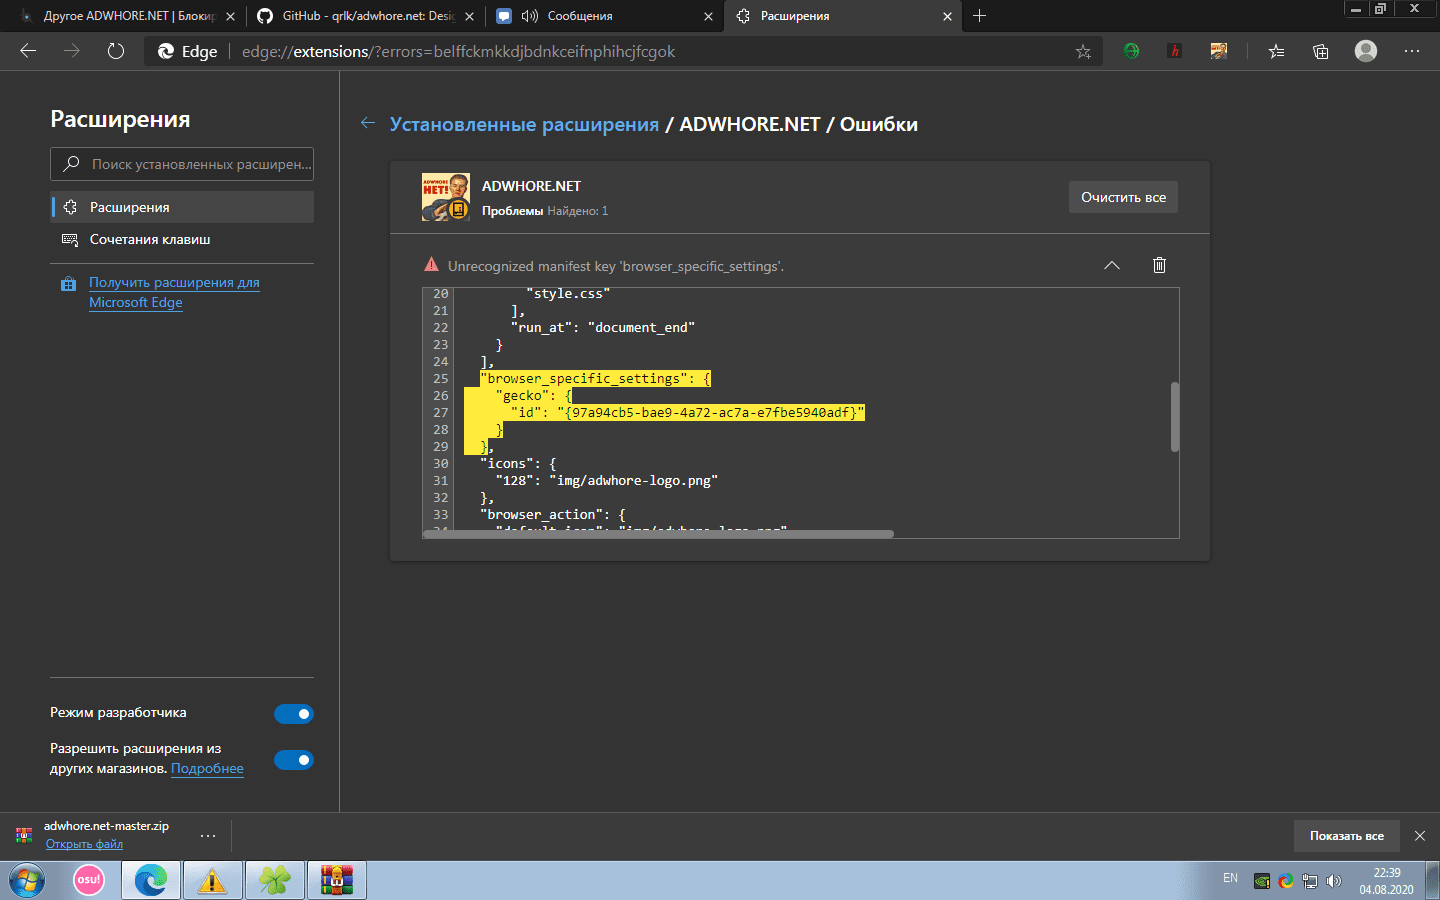Click the Подробнее link

click(207, 768)
